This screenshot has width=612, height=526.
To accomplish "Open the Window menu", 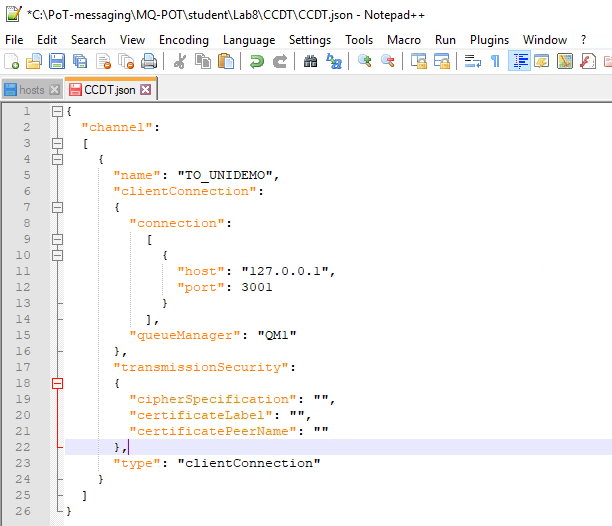I will pyautogui.click(x=545, y=40).
